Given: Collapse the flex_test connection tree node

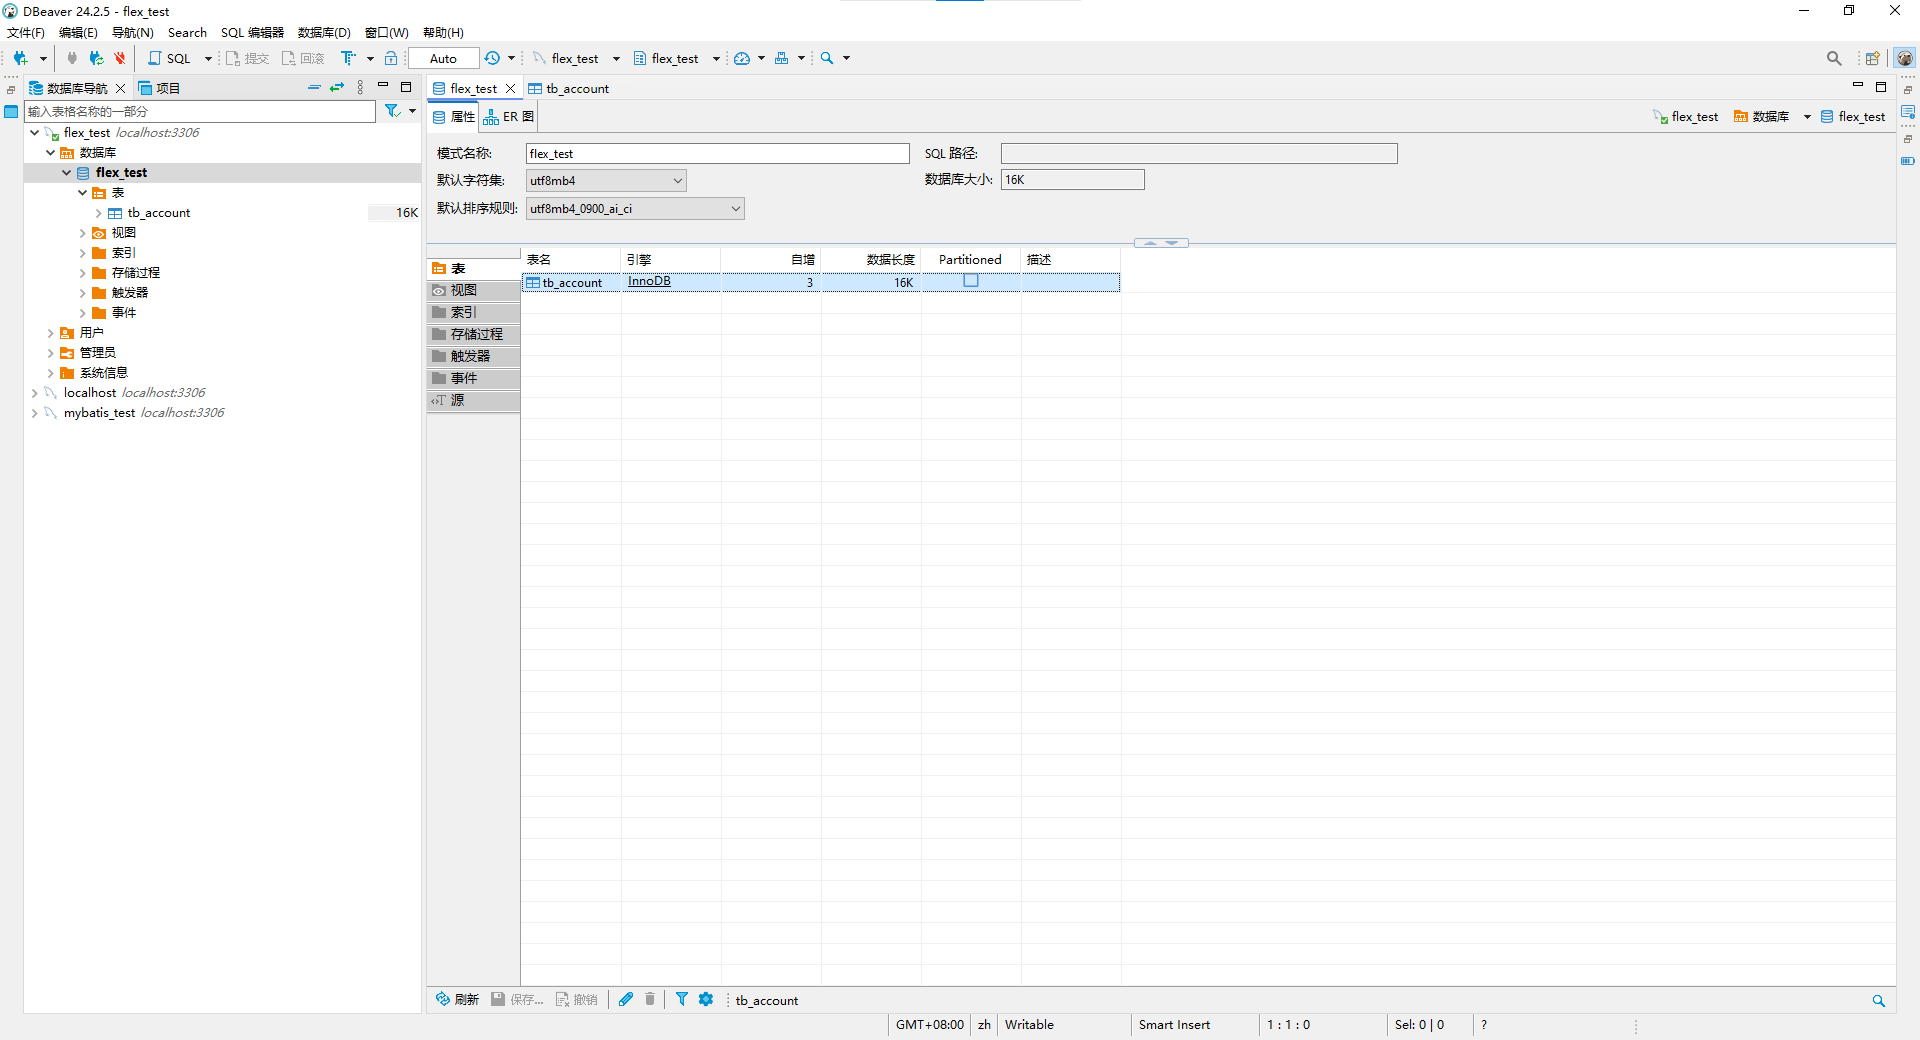Looking at the screenshot, I should point(34,132).
